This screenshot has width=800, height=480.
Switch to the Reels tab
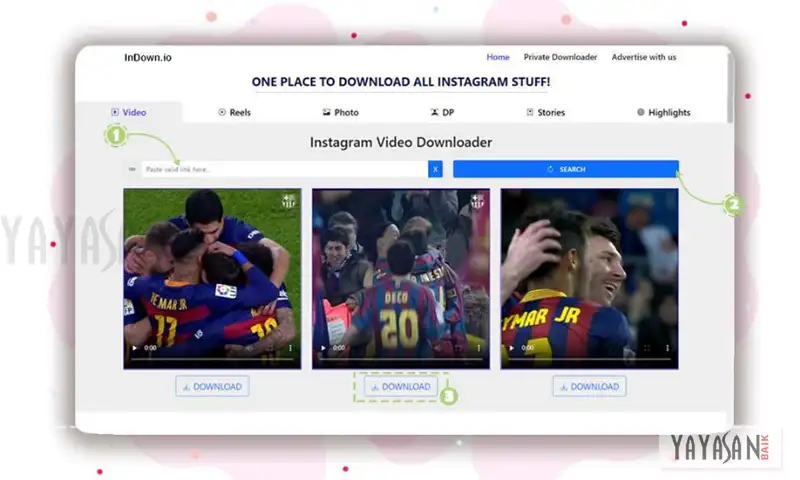point(235,112)
